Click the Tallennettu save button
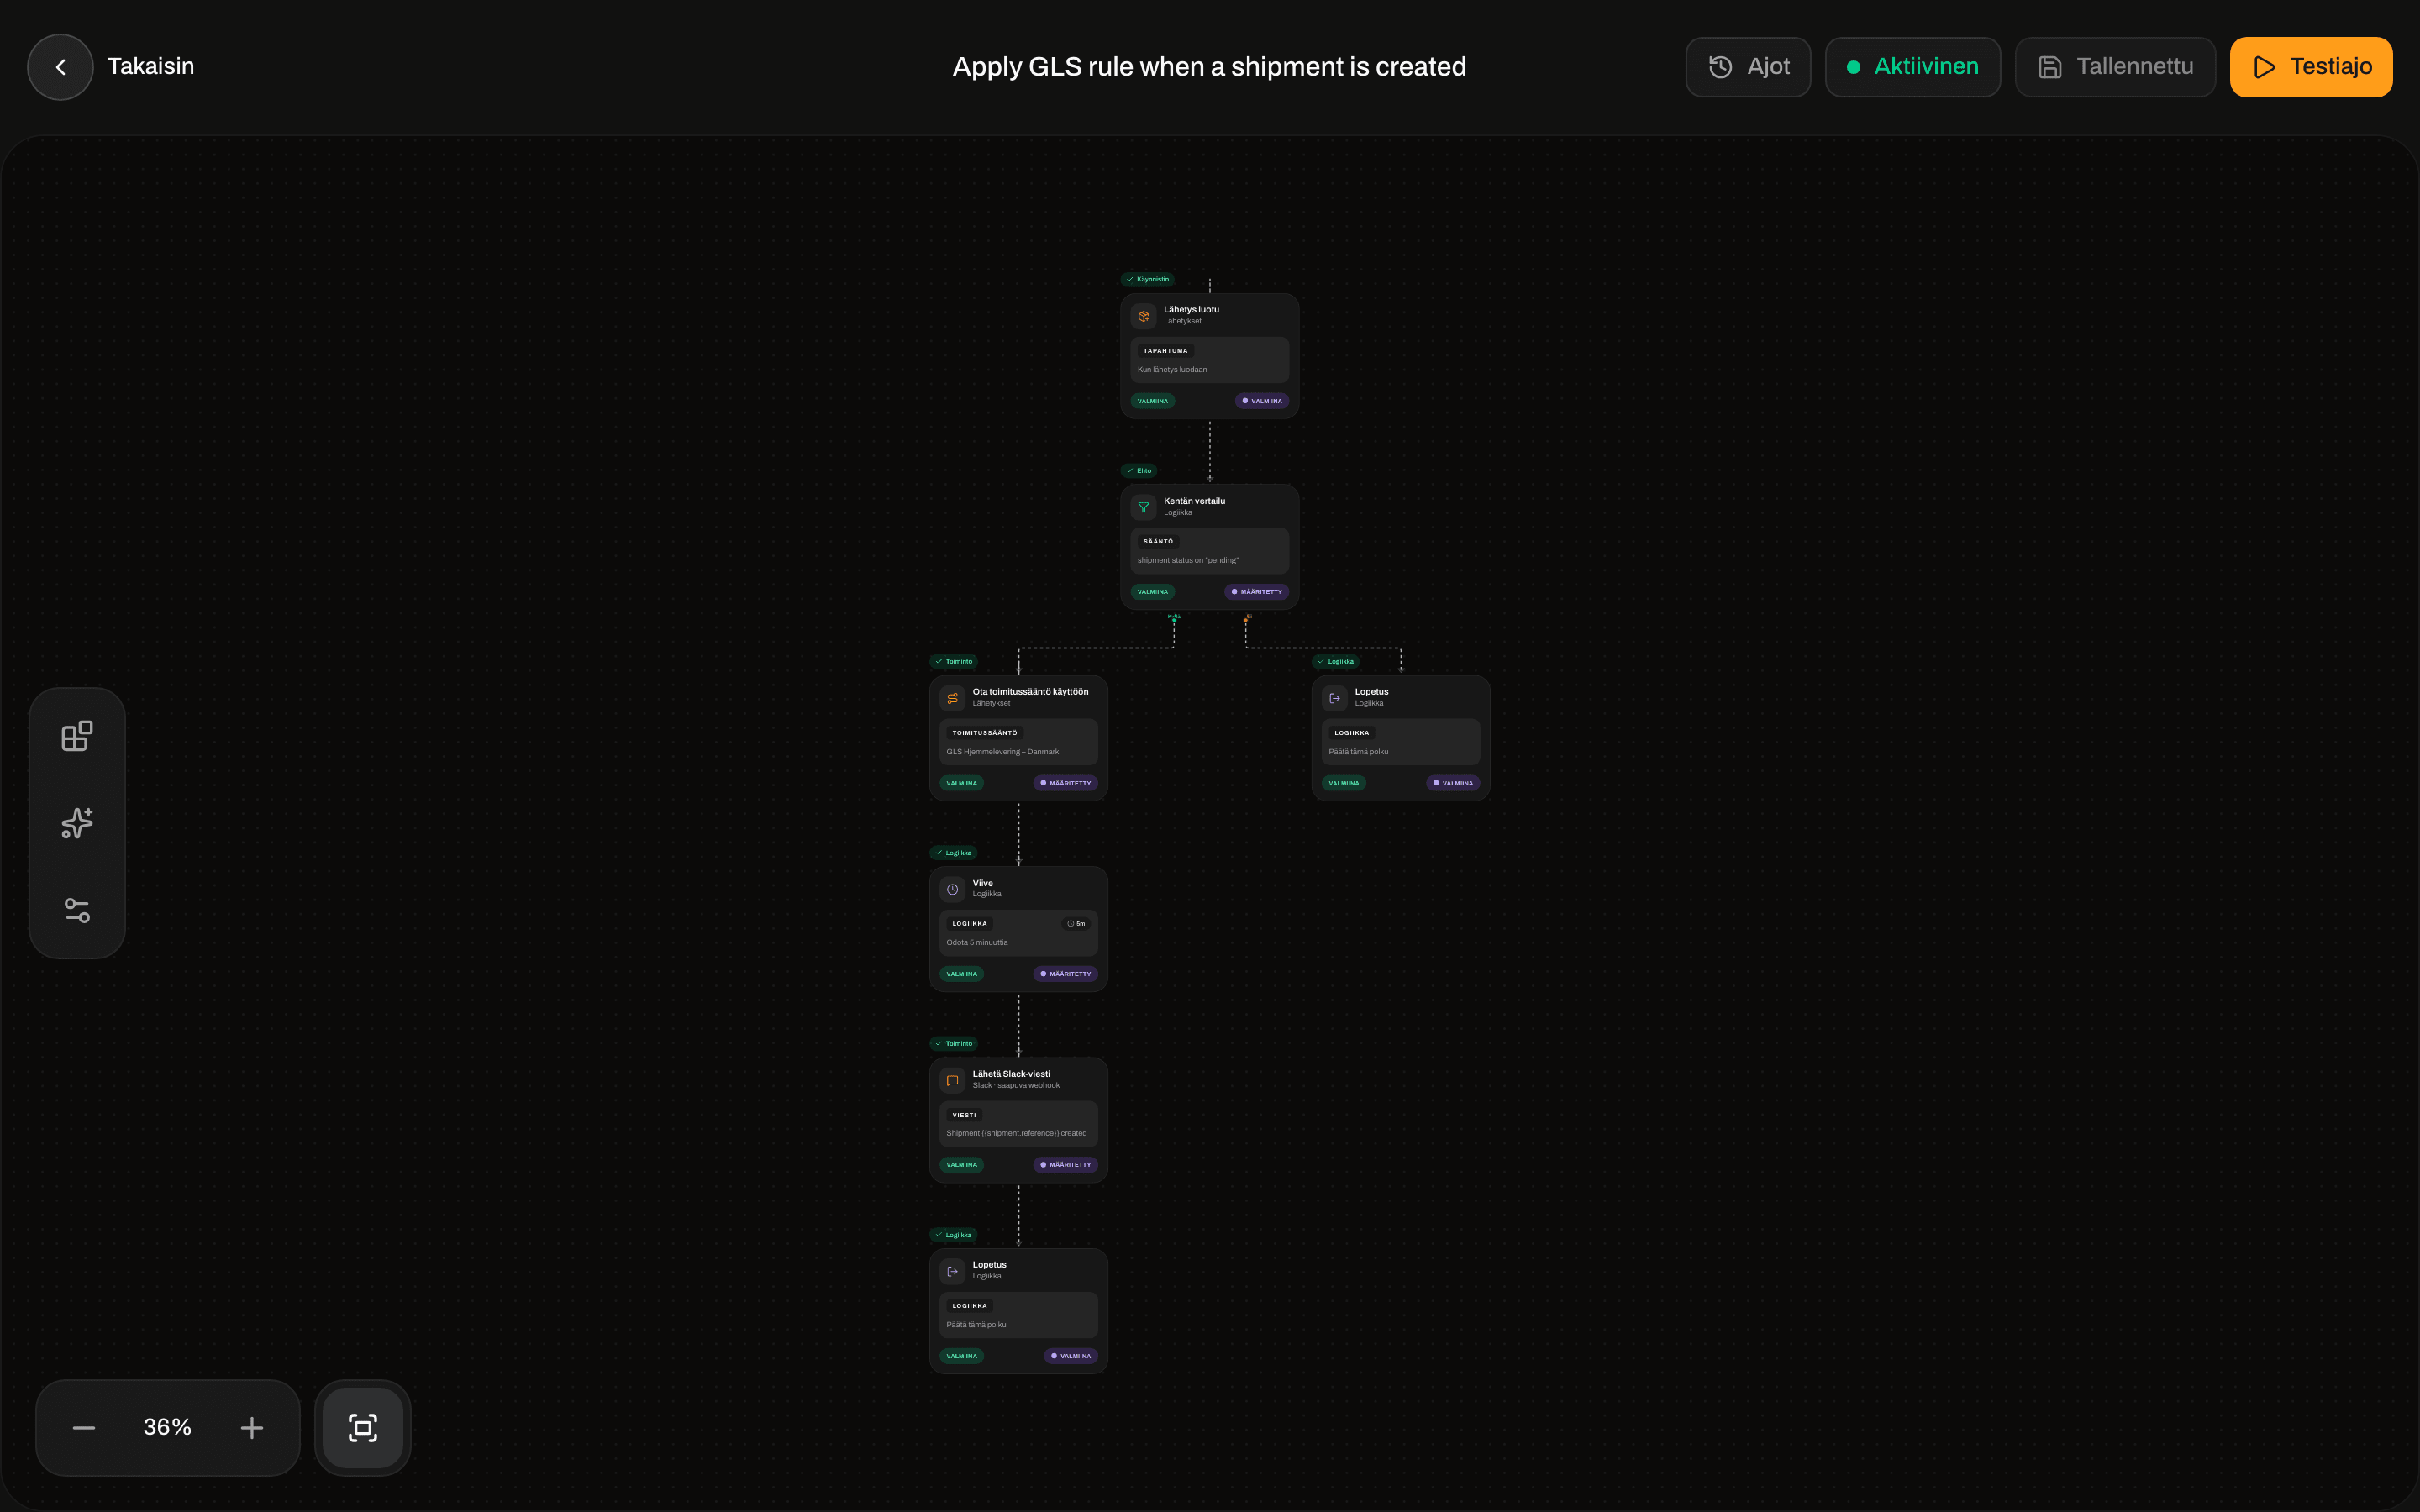The height and width of the screenshot is (1512, 2420). tap(2115, 67)
